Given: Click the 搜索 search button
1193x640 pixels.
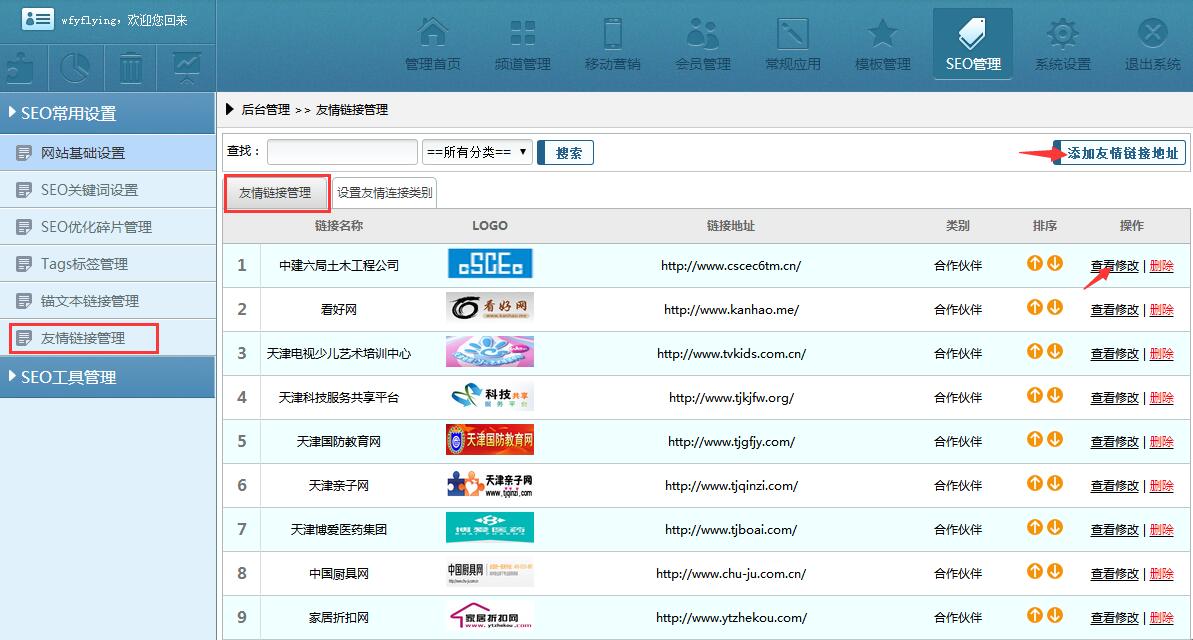Looking at the screenshot, I should coord(567,153).
